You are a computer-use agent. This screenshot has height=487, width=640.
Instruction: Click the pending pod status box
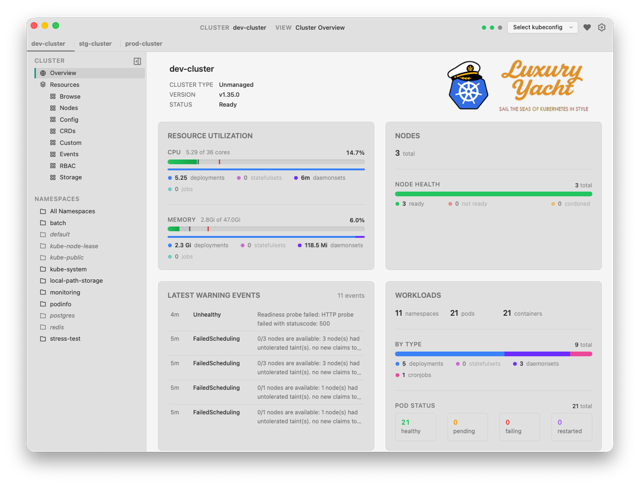(x=467, y=427)
